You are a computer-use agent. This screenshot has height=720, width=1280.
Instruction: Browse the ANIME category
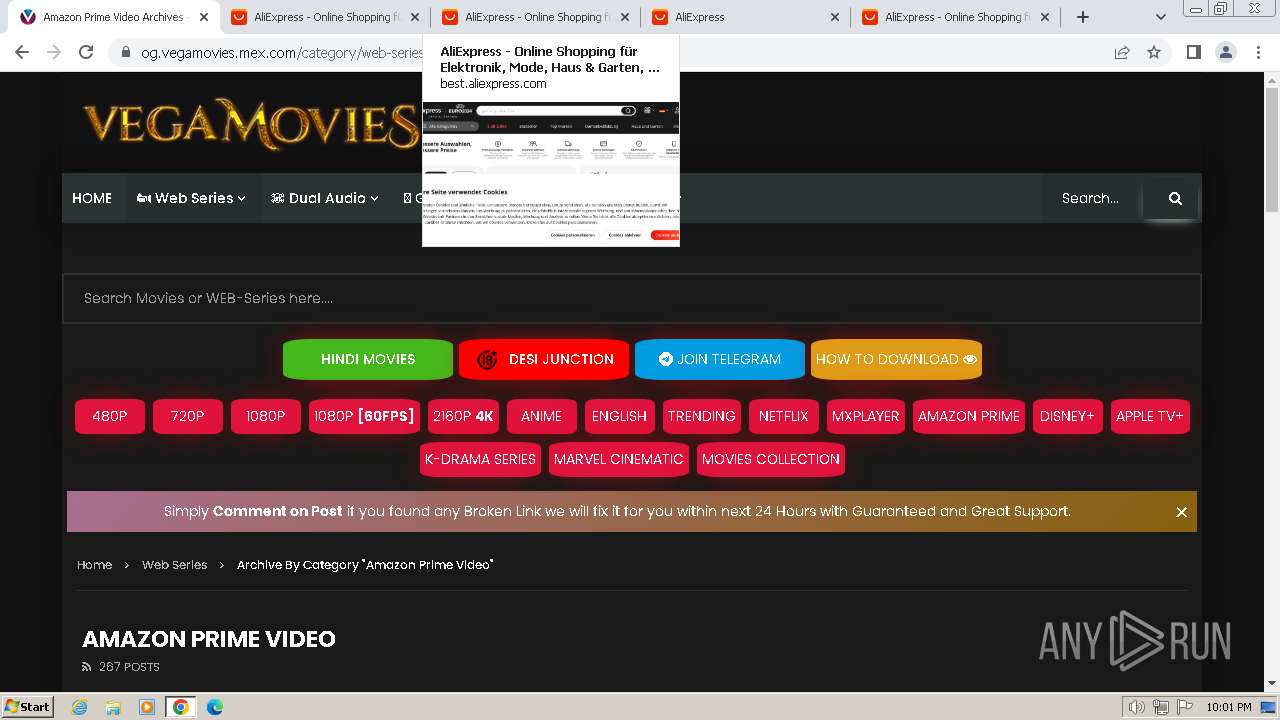[542, 416]
